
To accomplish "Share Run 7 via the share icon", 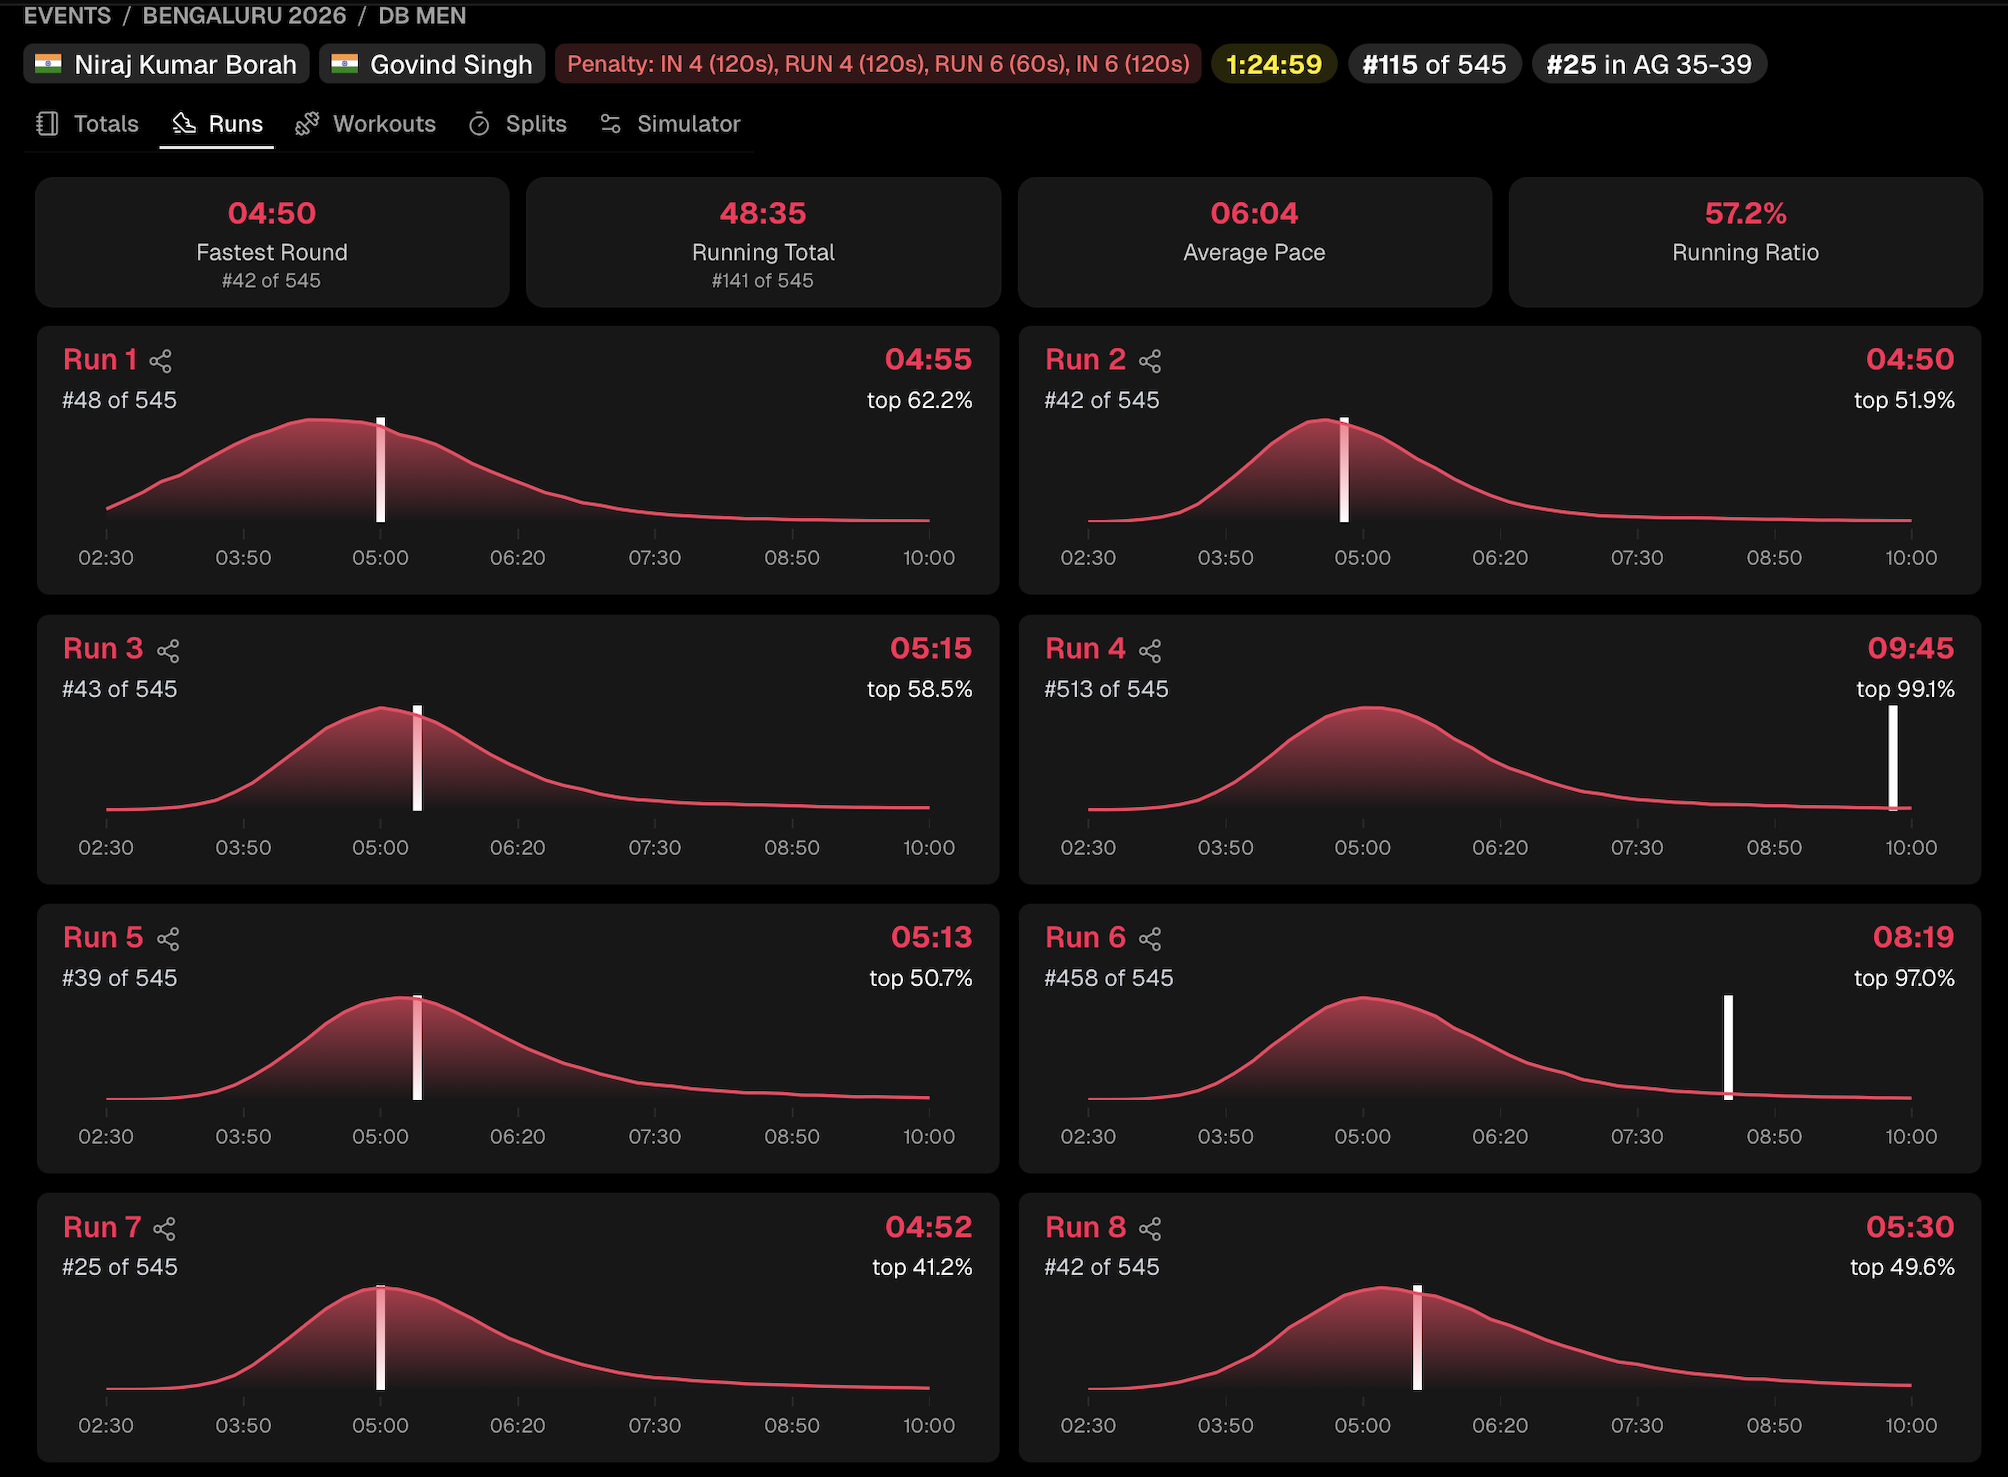I will pyautogui.click(x=163, y=1227).
